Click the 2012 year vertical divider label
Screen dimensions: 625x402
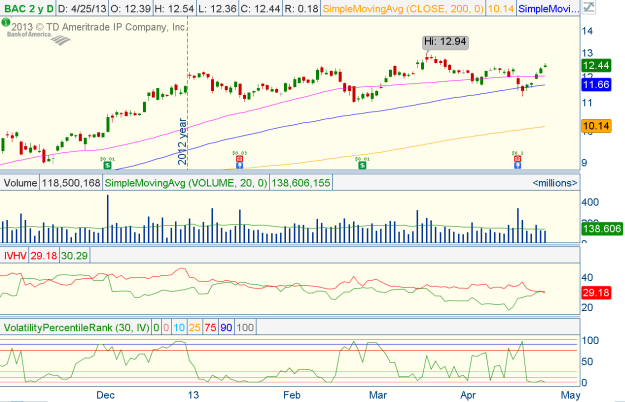point(182,145)
